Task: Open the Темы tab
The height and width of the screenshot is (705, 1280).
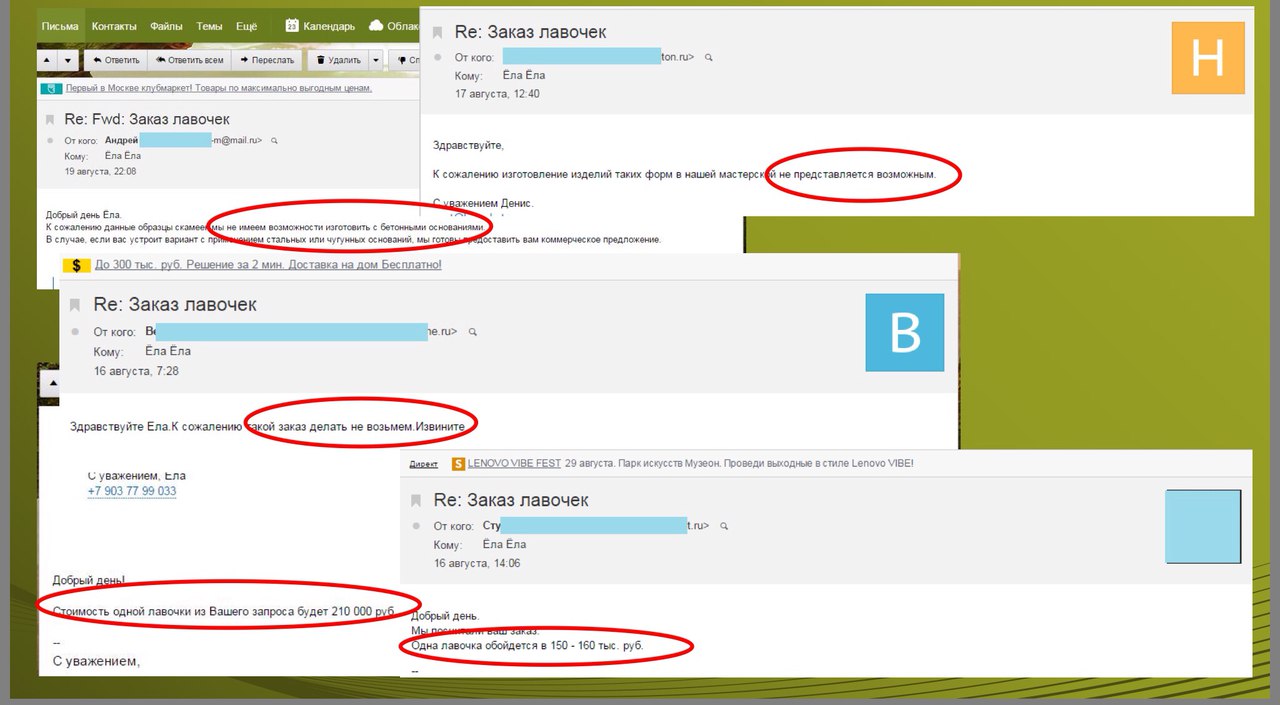Action: (x=210, y=26)
